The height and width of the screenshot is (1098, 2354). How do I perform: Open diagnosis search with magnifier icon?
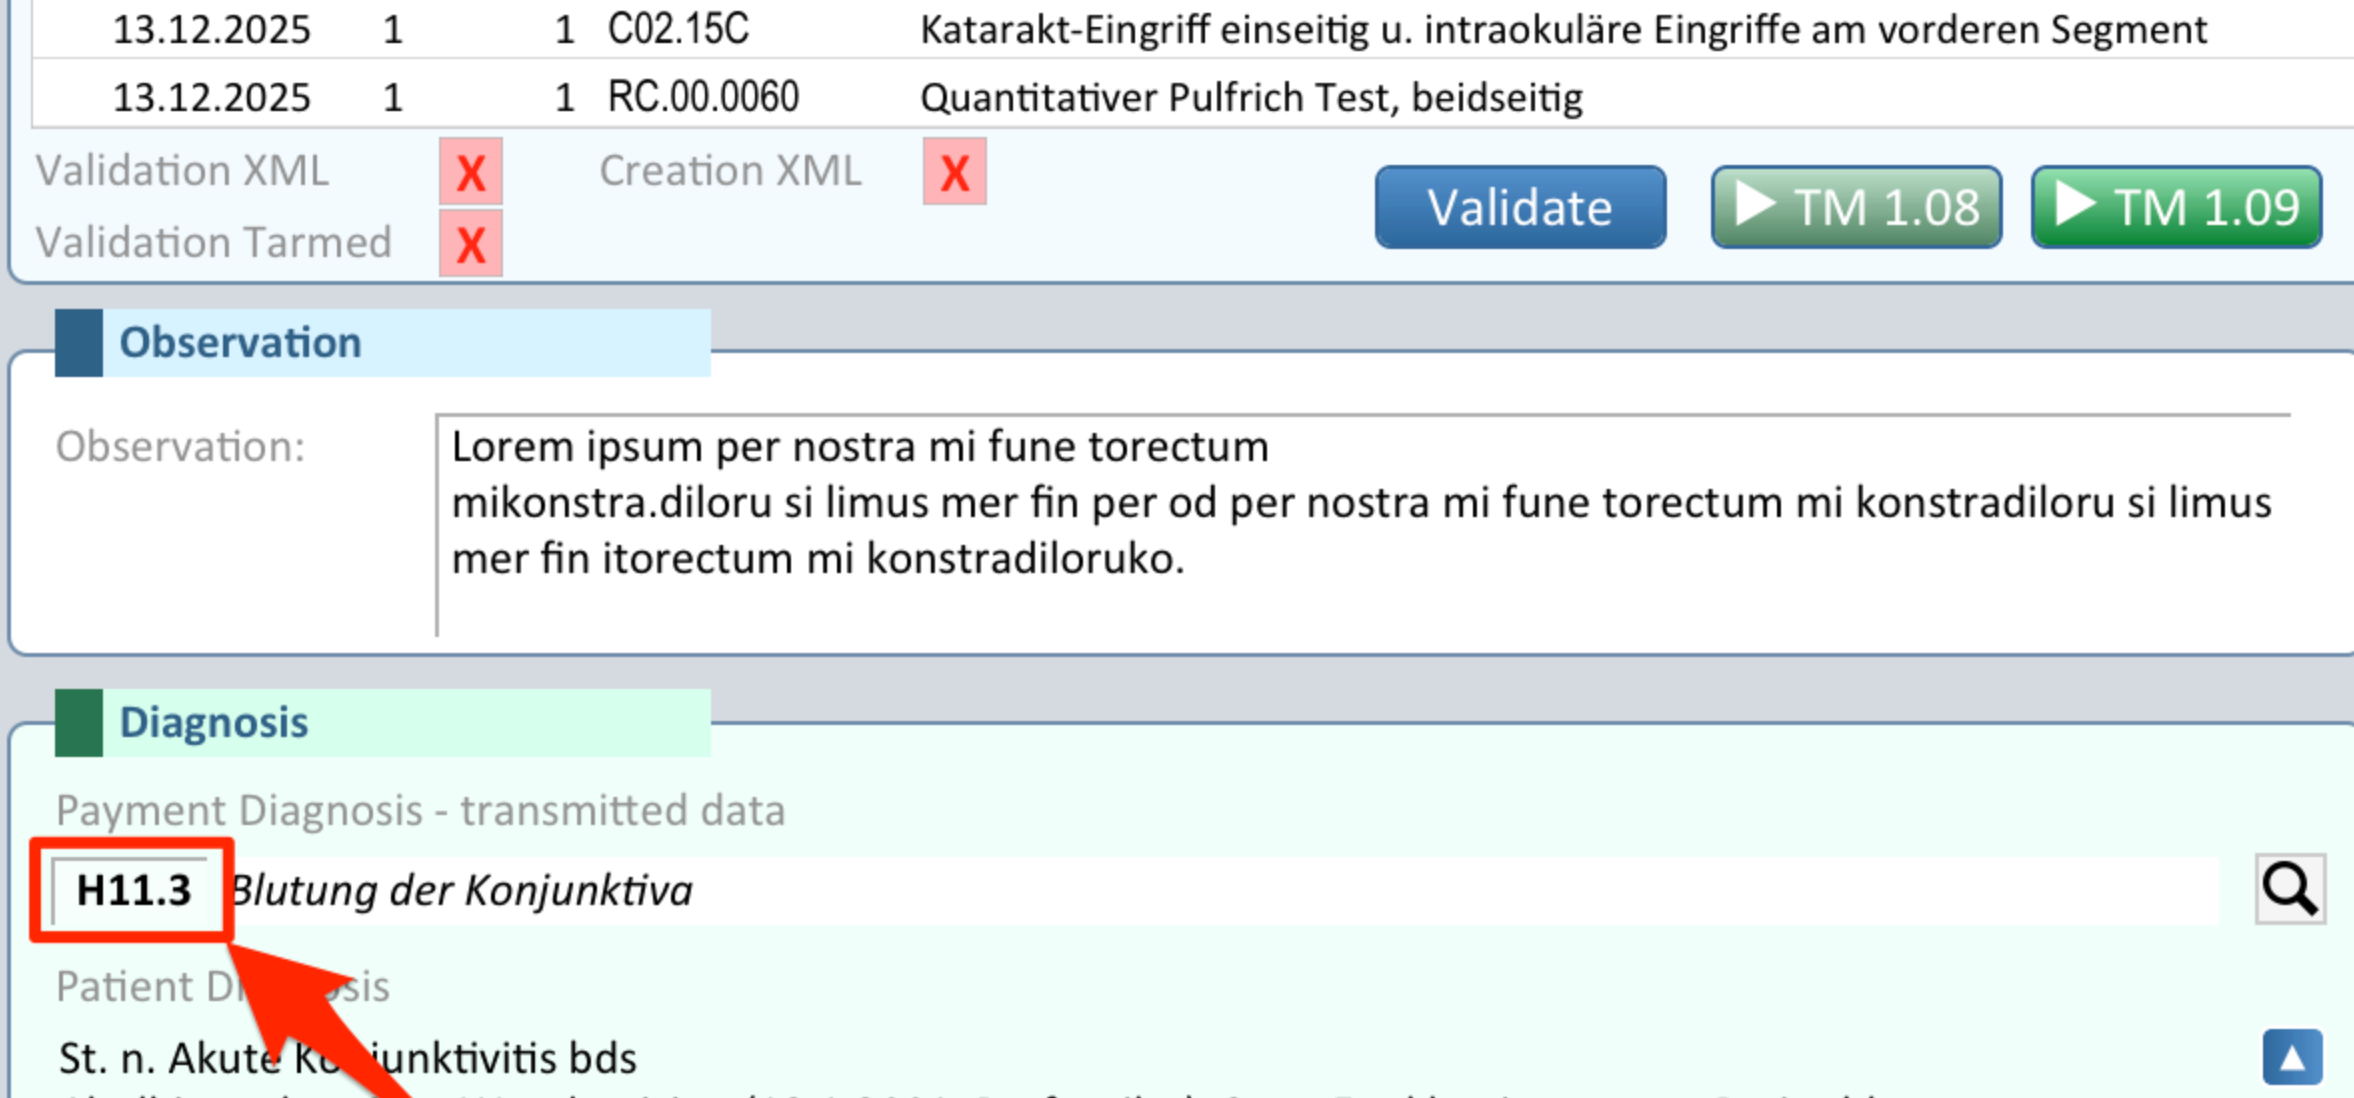(2289, 889)
